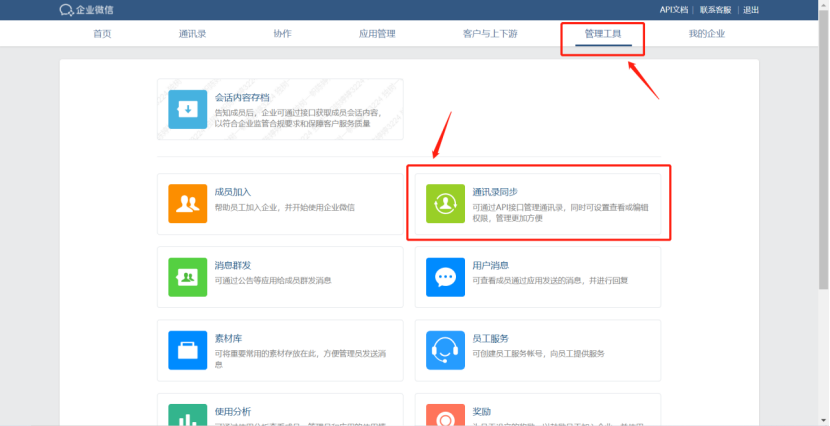Switch to the 我的企业 tab

coord(707,34)
